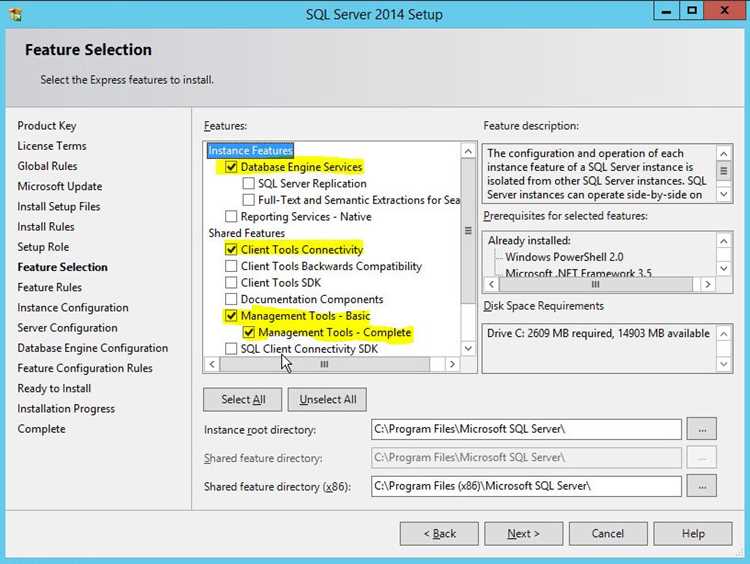Click feature description scroll up arrow
Viewport: 750px width, 564px height.
tap(724, 154)
